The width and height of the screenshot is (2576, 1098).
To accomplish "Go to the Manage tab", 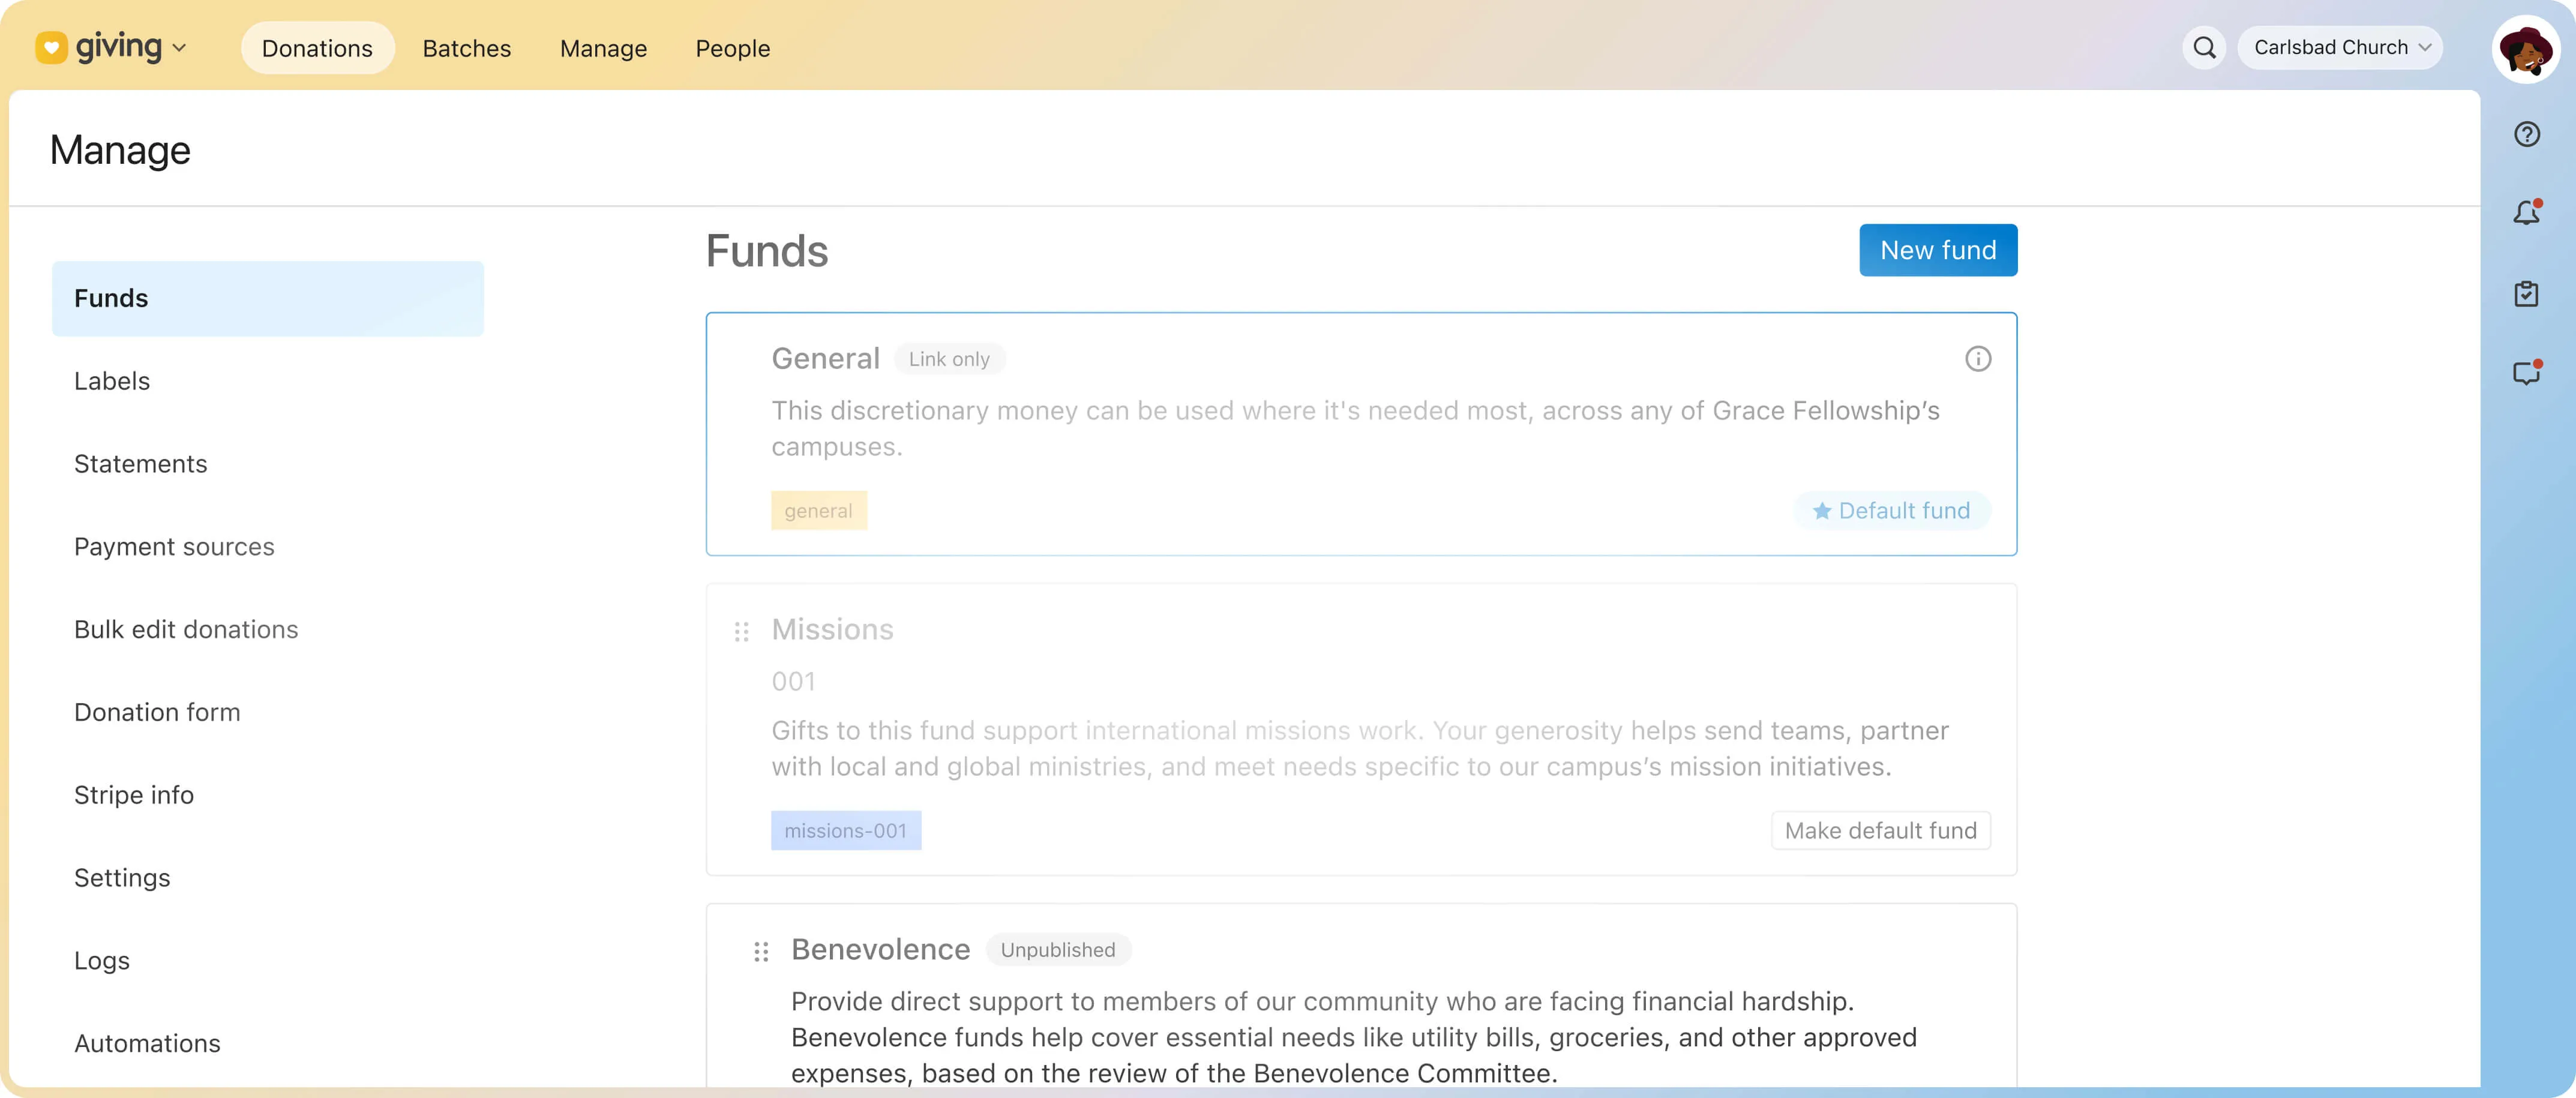I will tap(603, 48).
